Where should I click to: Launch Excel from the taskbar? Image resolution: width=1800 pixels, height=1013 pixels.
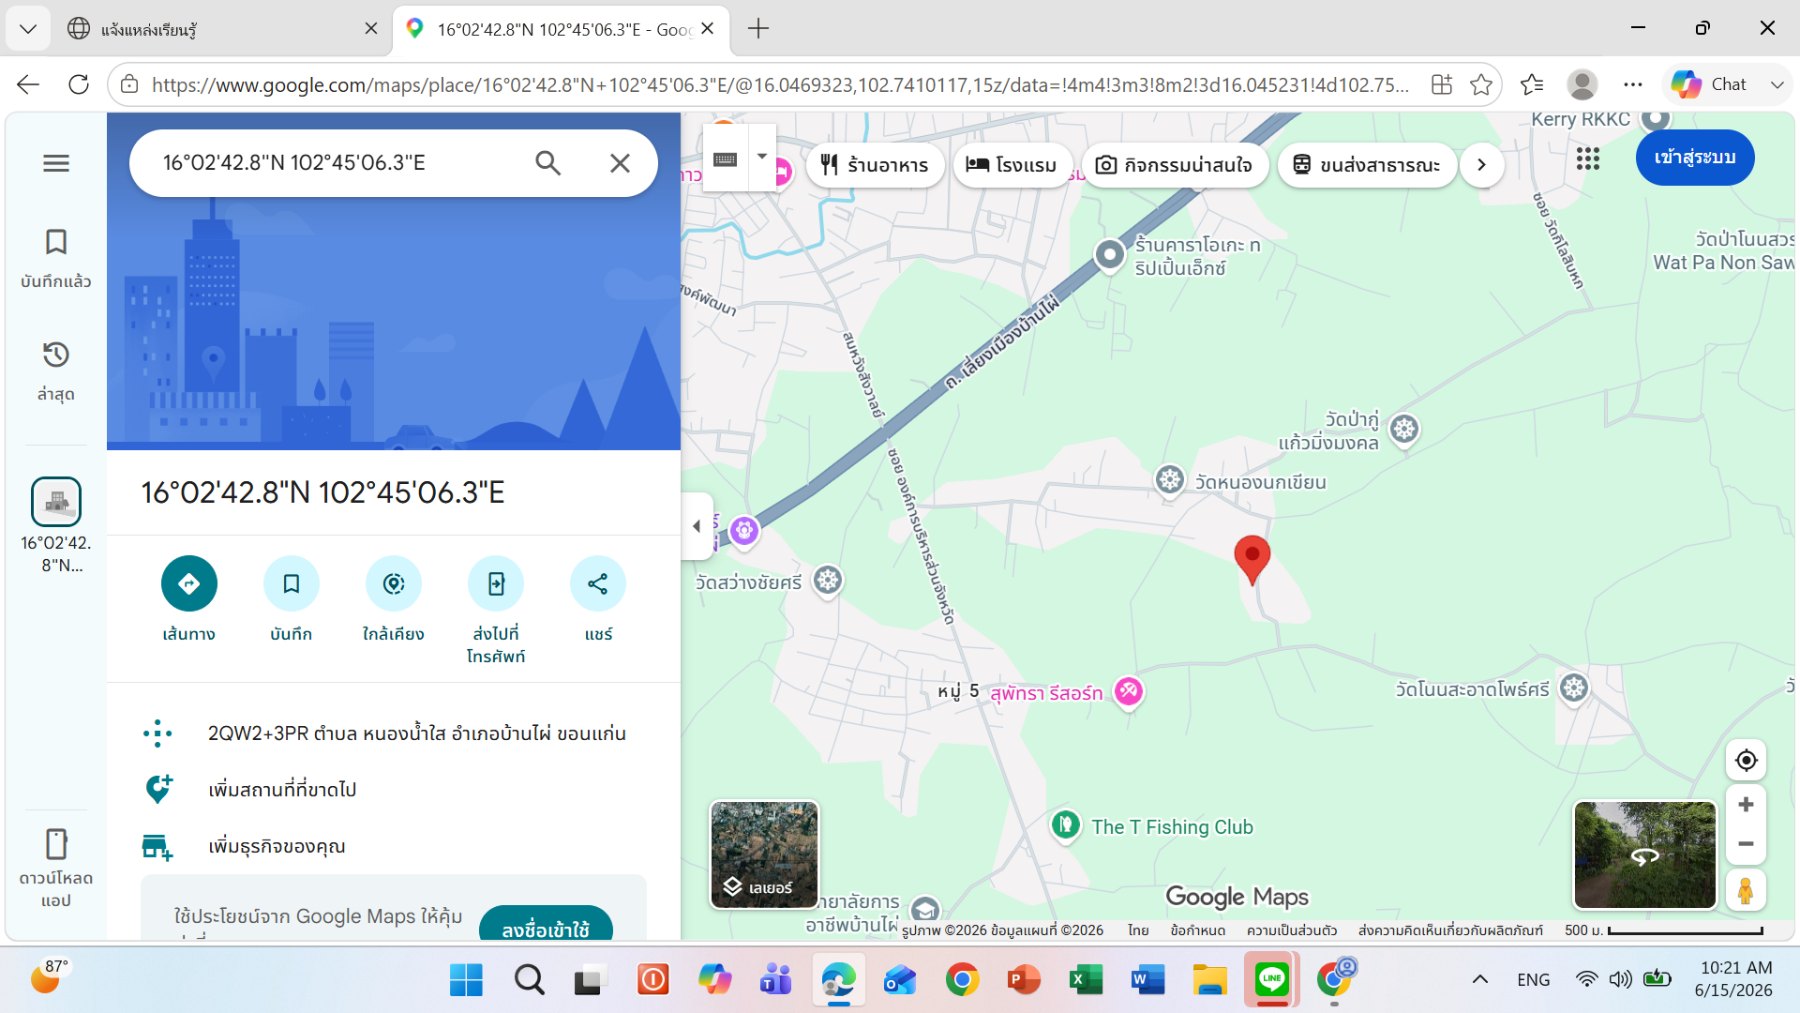[1085, 980]
